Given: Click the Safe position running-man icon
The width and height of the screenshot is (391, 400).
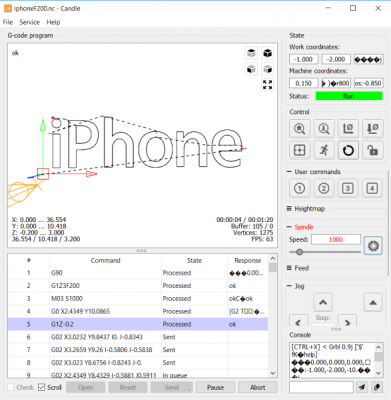Looking at the screenshot, I should (x=324, y=150).
